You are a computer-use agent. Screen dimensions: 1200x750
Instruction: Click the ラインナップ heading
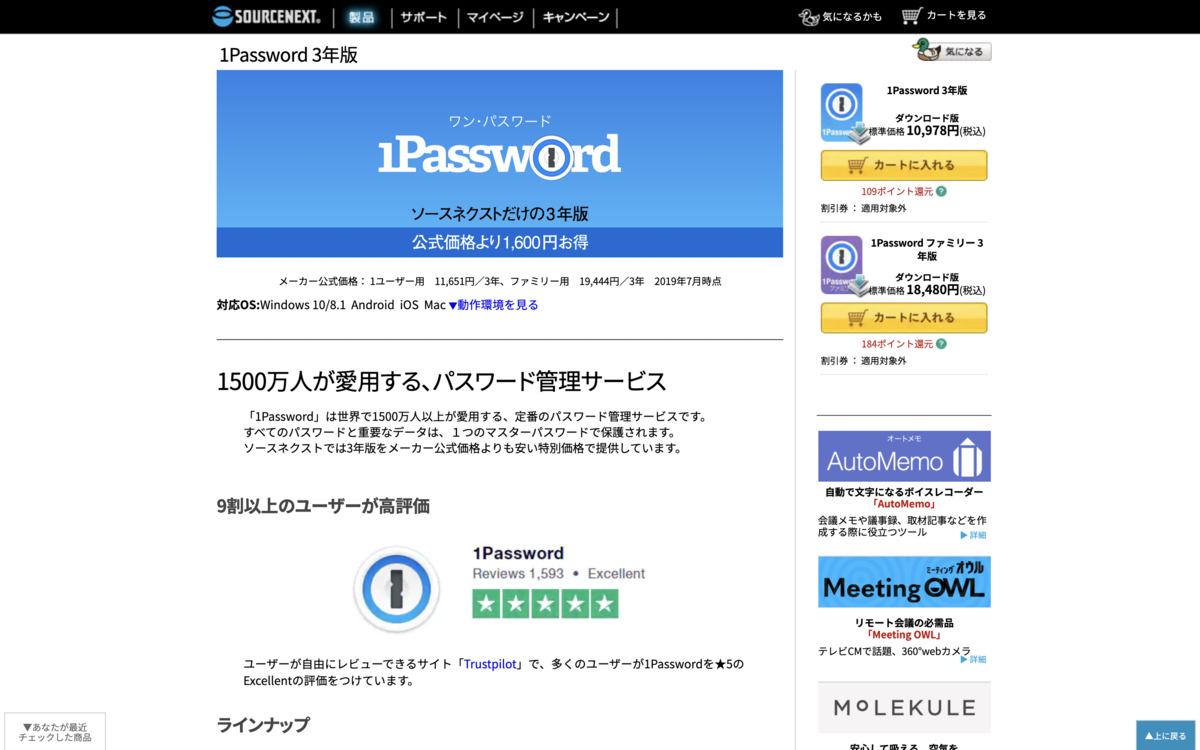263,725
